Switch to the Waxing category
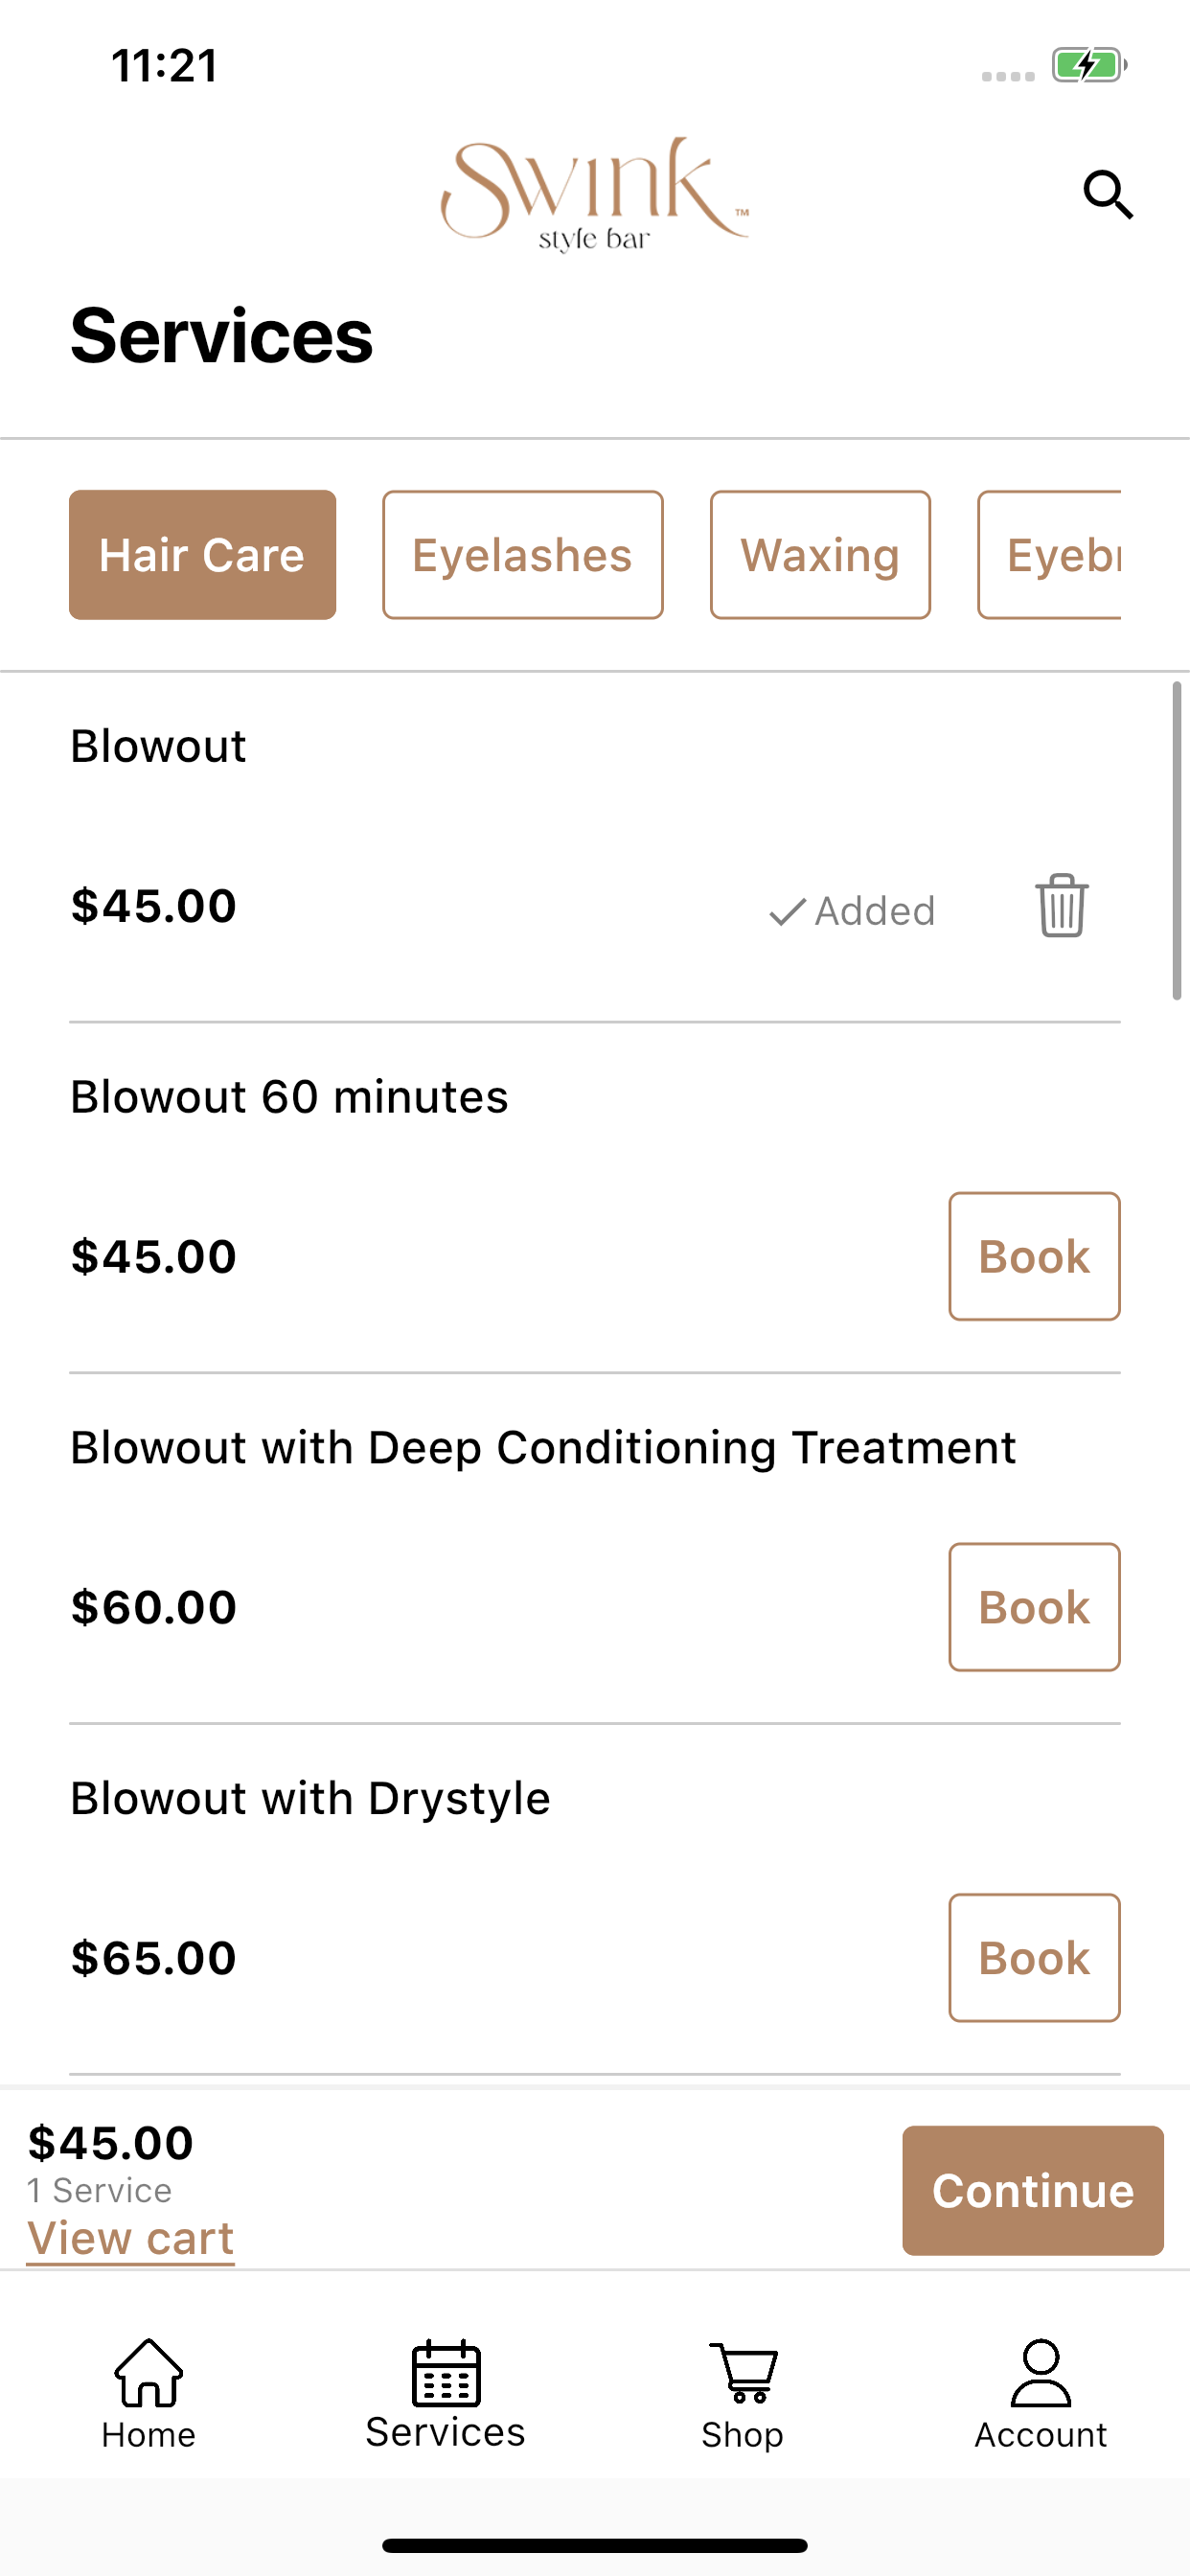This screenshot has width=1190, height=2576. (820, 555)
